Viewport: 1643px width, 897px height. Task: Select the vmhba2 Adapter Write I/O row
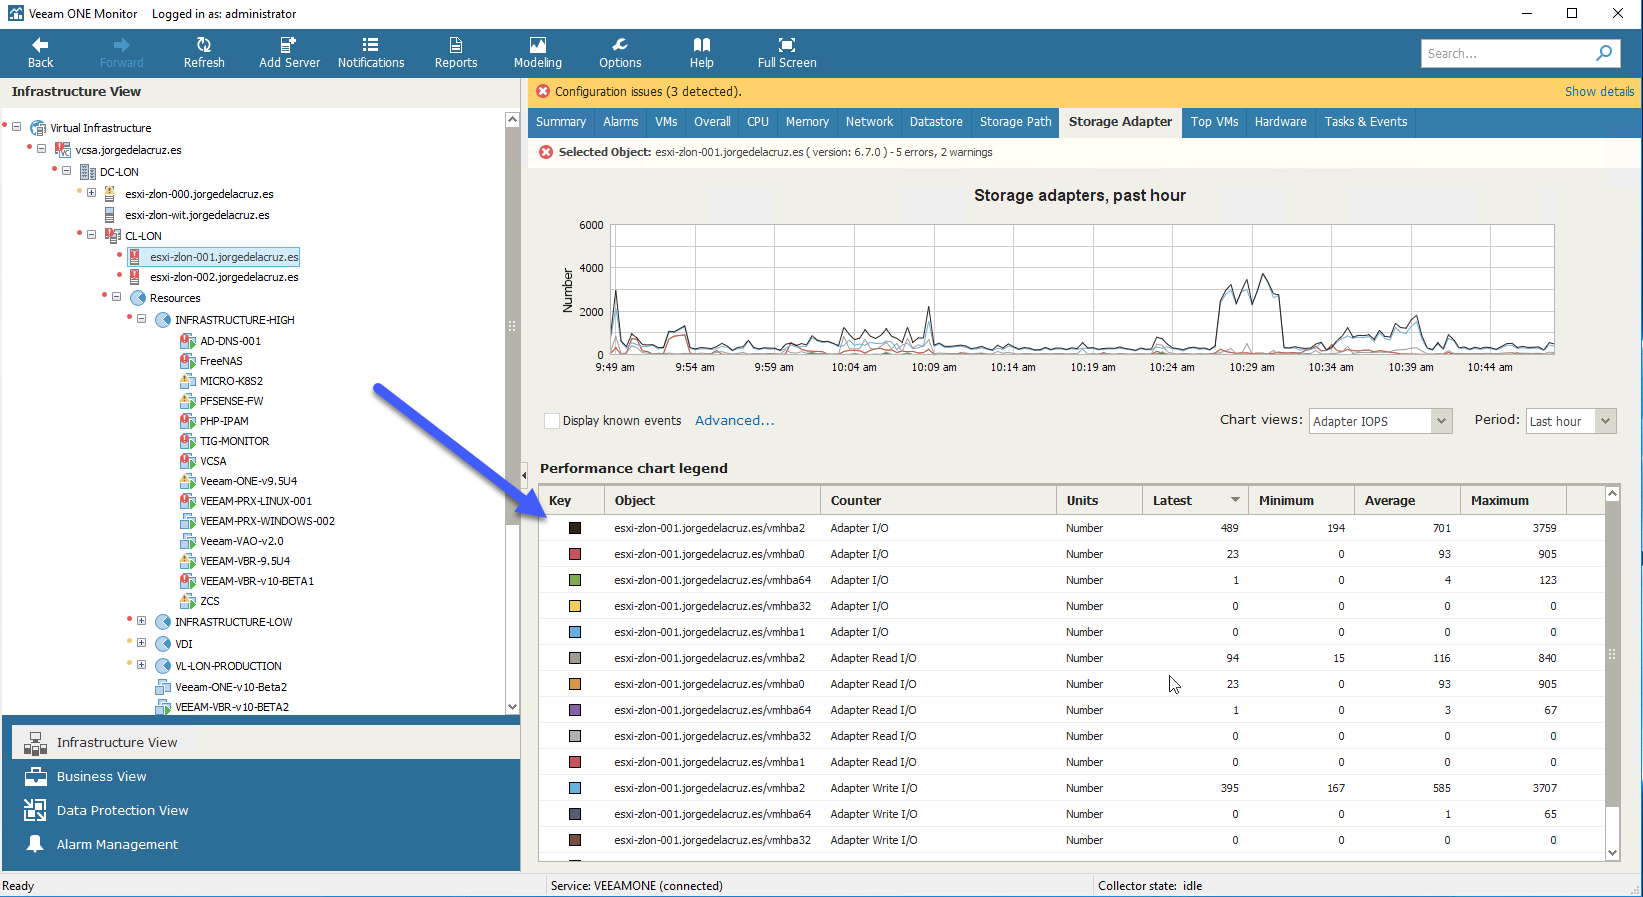point(1072,788)
